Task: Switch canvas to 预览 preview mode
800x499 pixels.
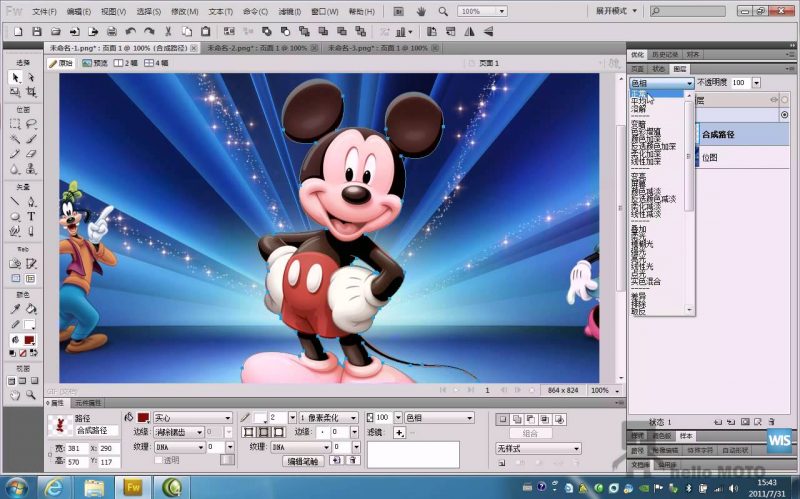Action: coord(96,62)
